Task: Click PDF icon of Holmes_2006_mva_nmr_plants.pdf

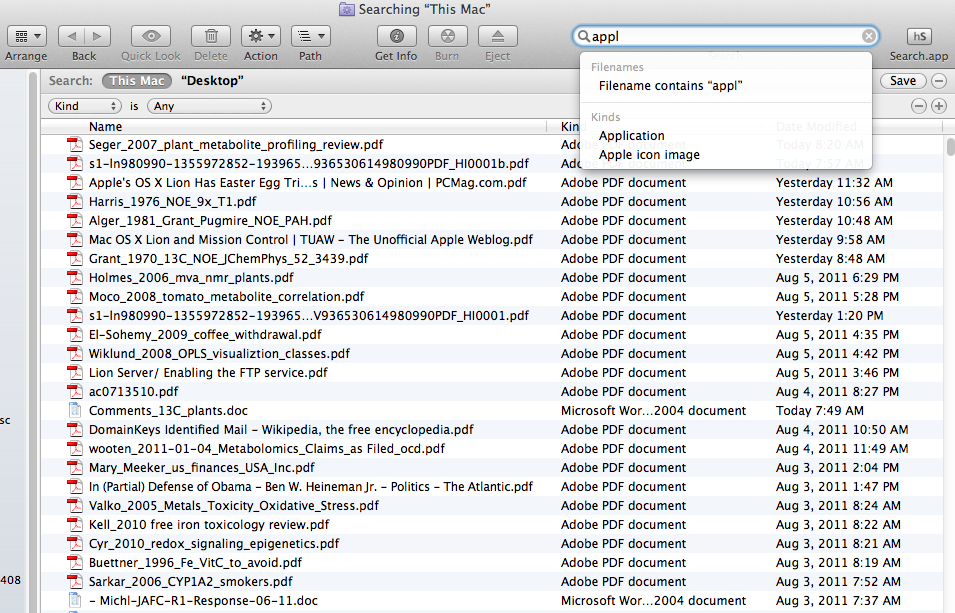Action: (x=74, y=278)
